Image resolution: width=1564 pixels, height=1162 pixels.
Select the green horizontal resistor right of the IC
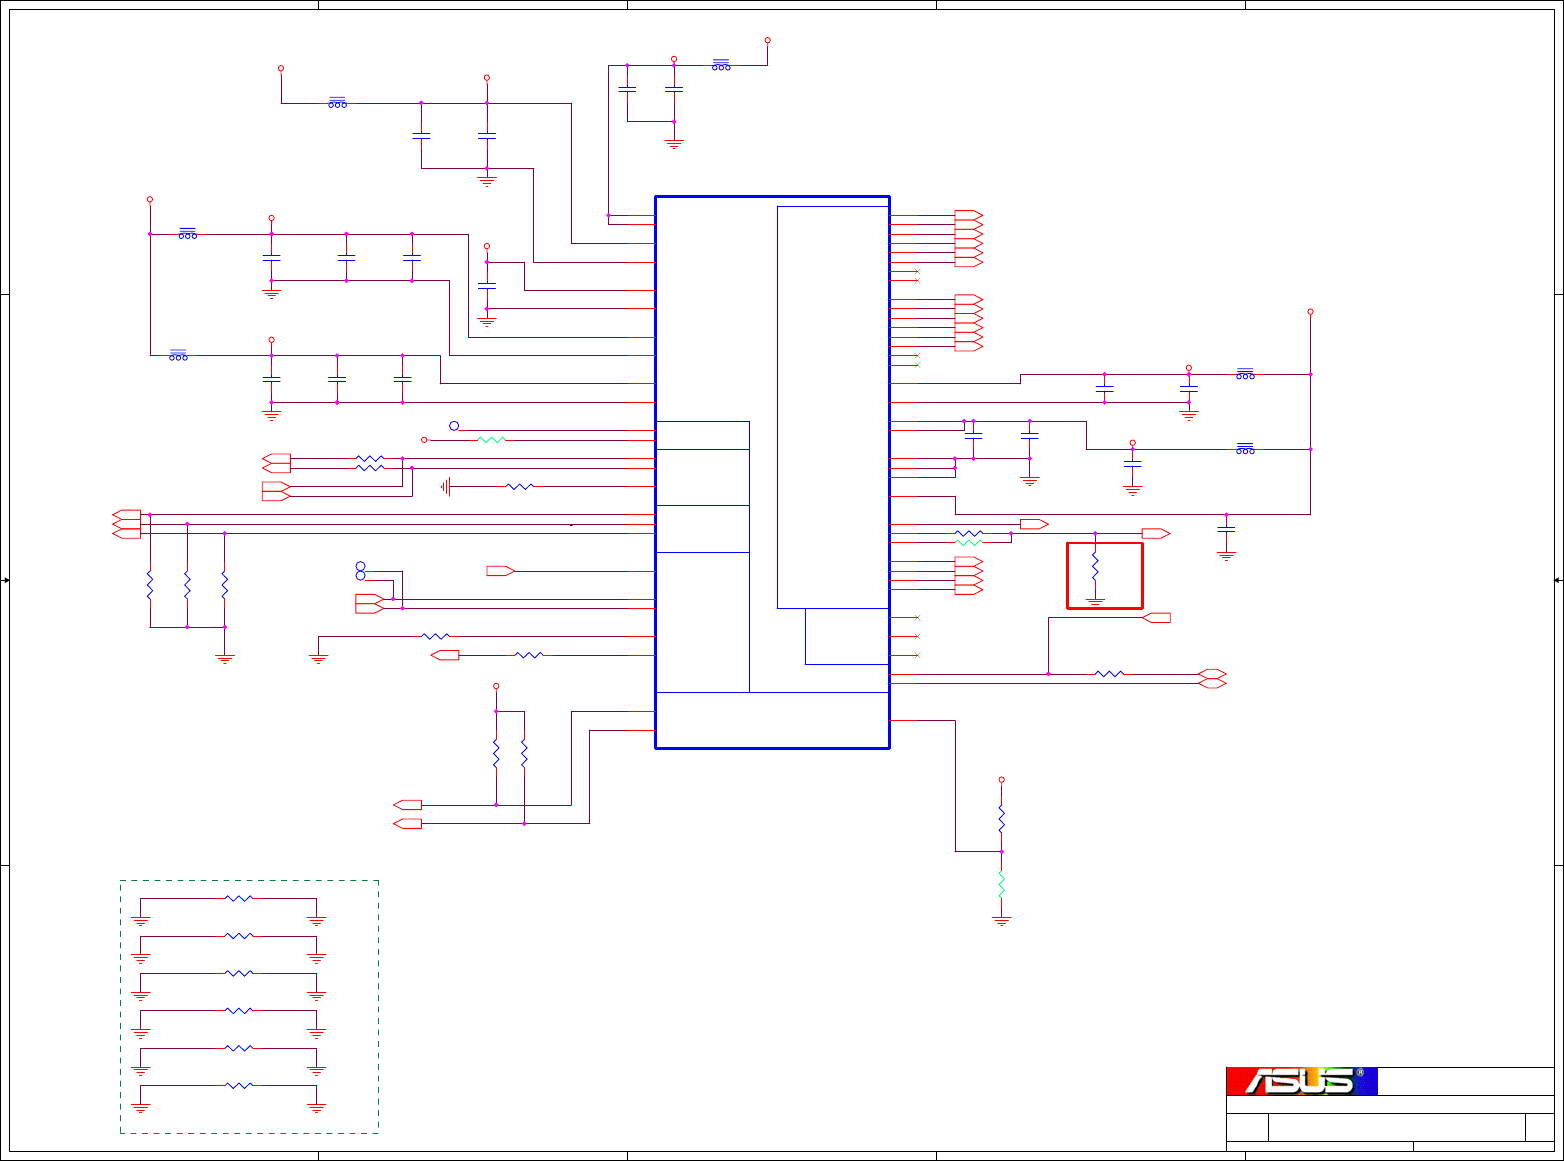969,543
